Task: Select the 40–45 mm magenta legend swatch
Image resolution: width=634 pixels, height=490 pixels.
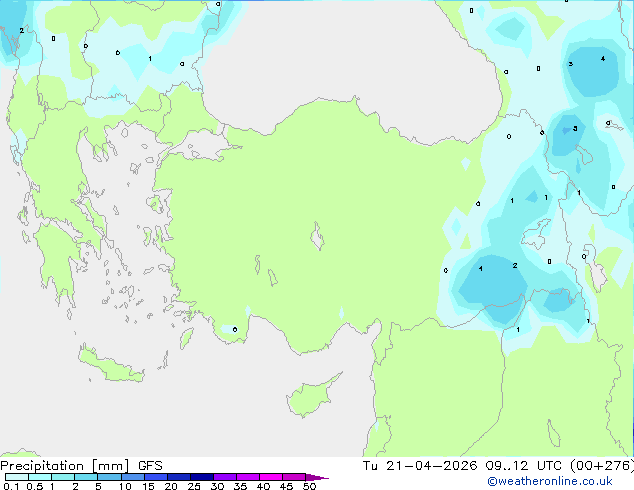Action: click(271, 477)
